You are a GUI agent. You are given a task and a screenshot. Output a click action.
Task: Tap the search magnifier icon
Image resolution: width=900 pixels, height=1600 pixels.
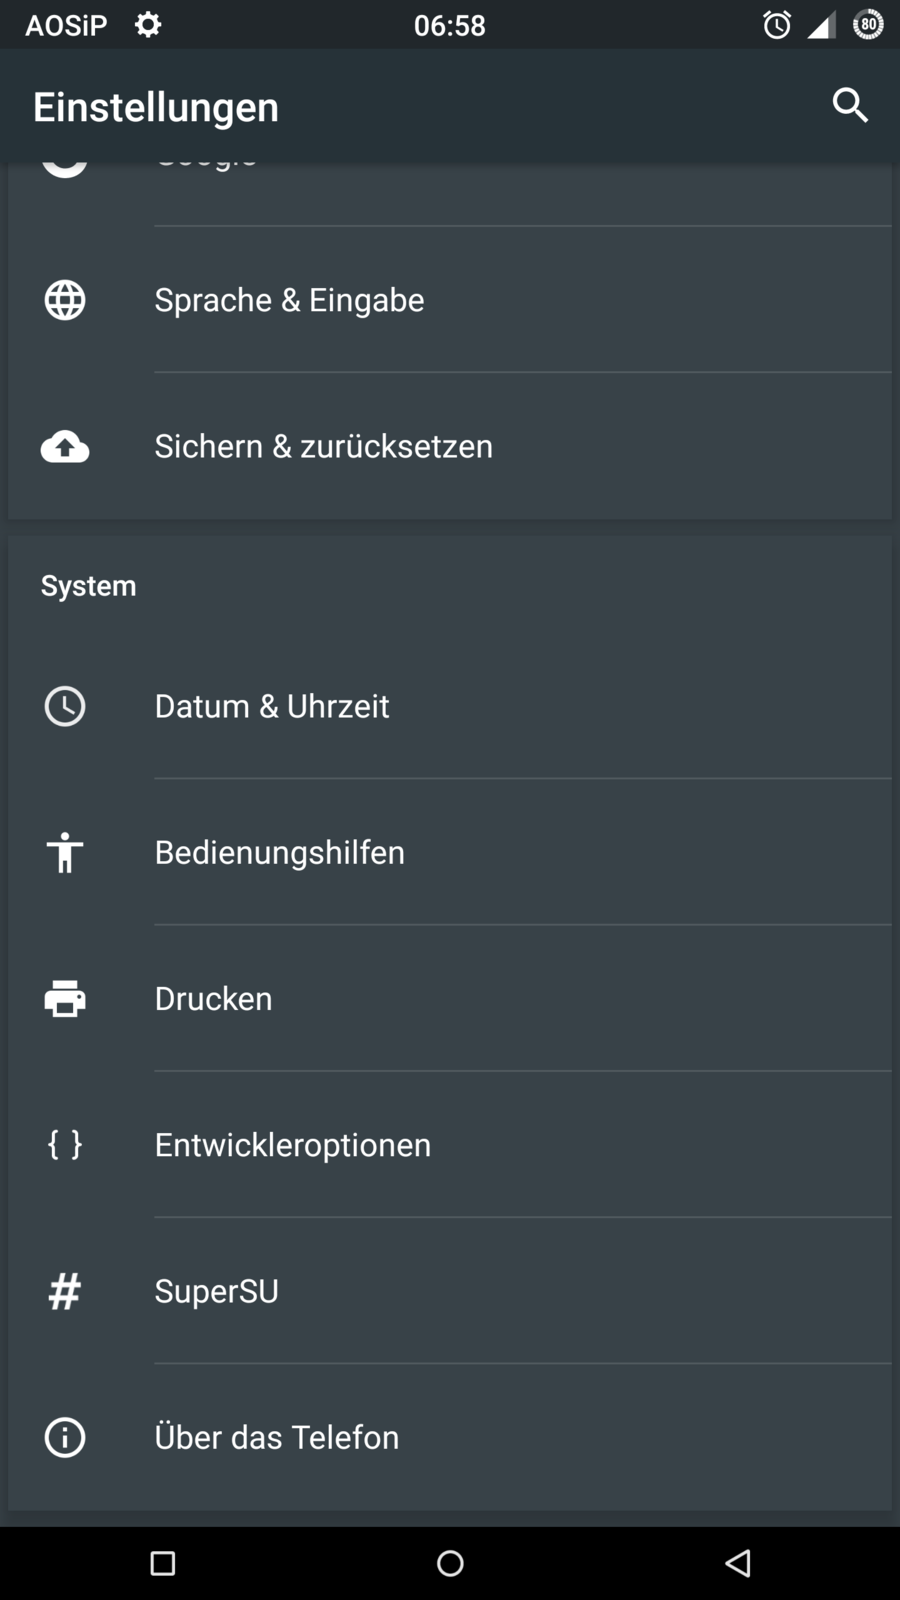(850, 105)
